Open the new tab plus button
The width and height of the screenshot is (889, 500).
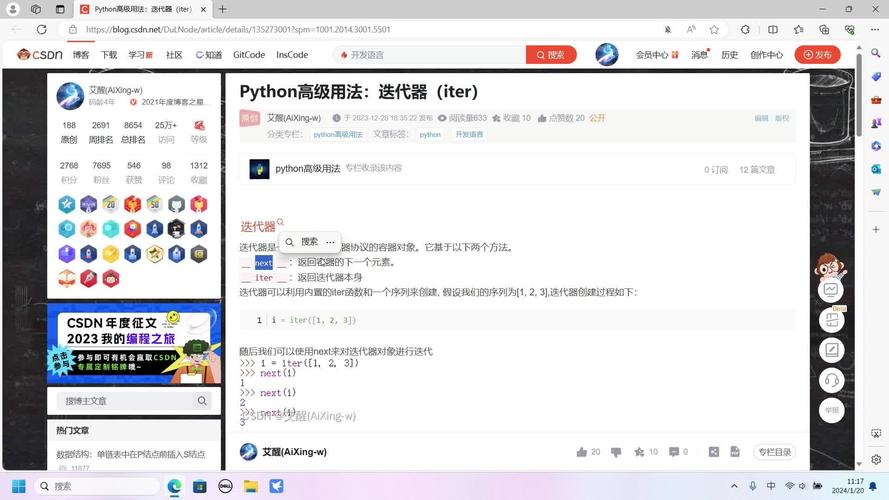(223, 9)
